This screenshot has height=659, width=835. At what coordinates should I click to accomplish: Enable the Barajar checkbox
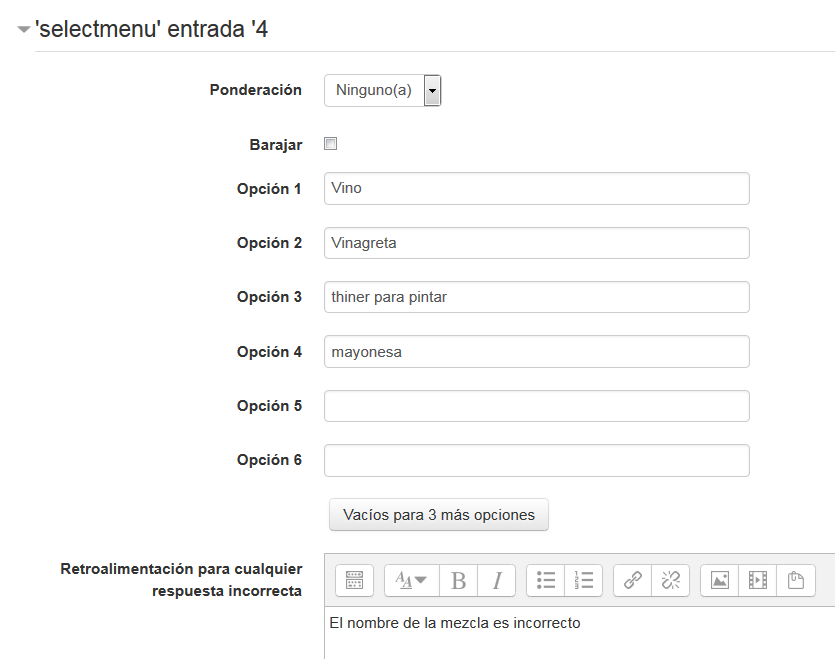pos(331,144)
